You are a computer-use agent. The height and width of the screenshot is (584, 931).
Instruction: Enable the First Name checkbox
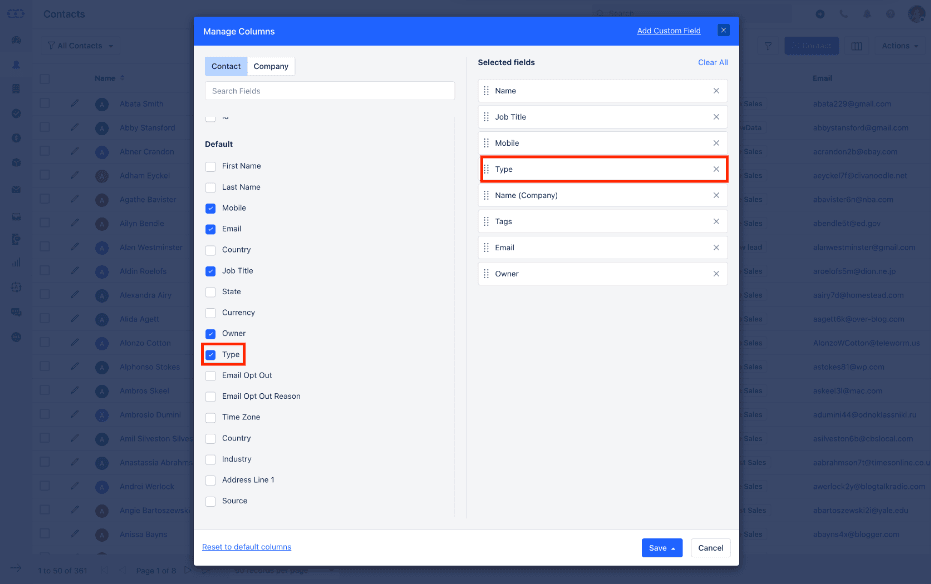(208, 166)
